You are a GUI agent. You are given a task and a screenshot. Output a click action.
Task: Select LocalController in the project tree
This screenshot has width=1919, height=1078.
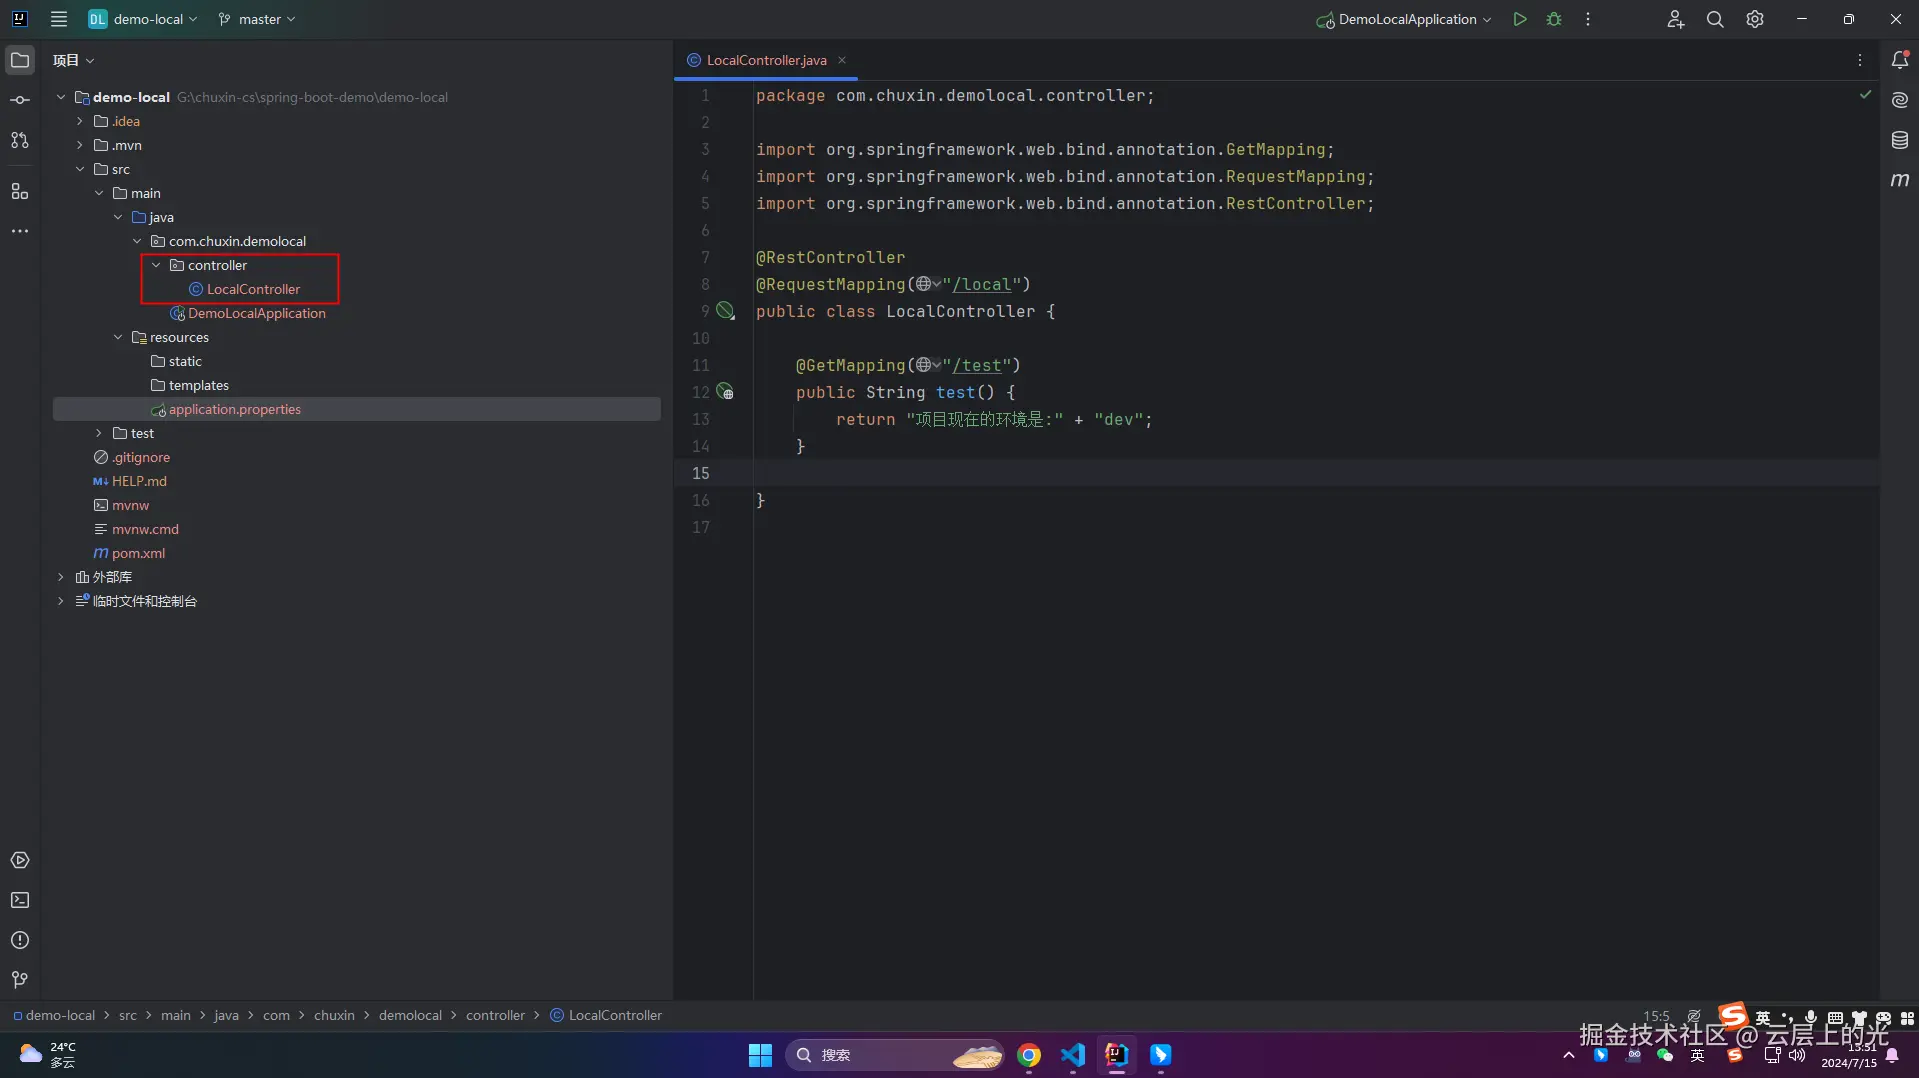253,289
